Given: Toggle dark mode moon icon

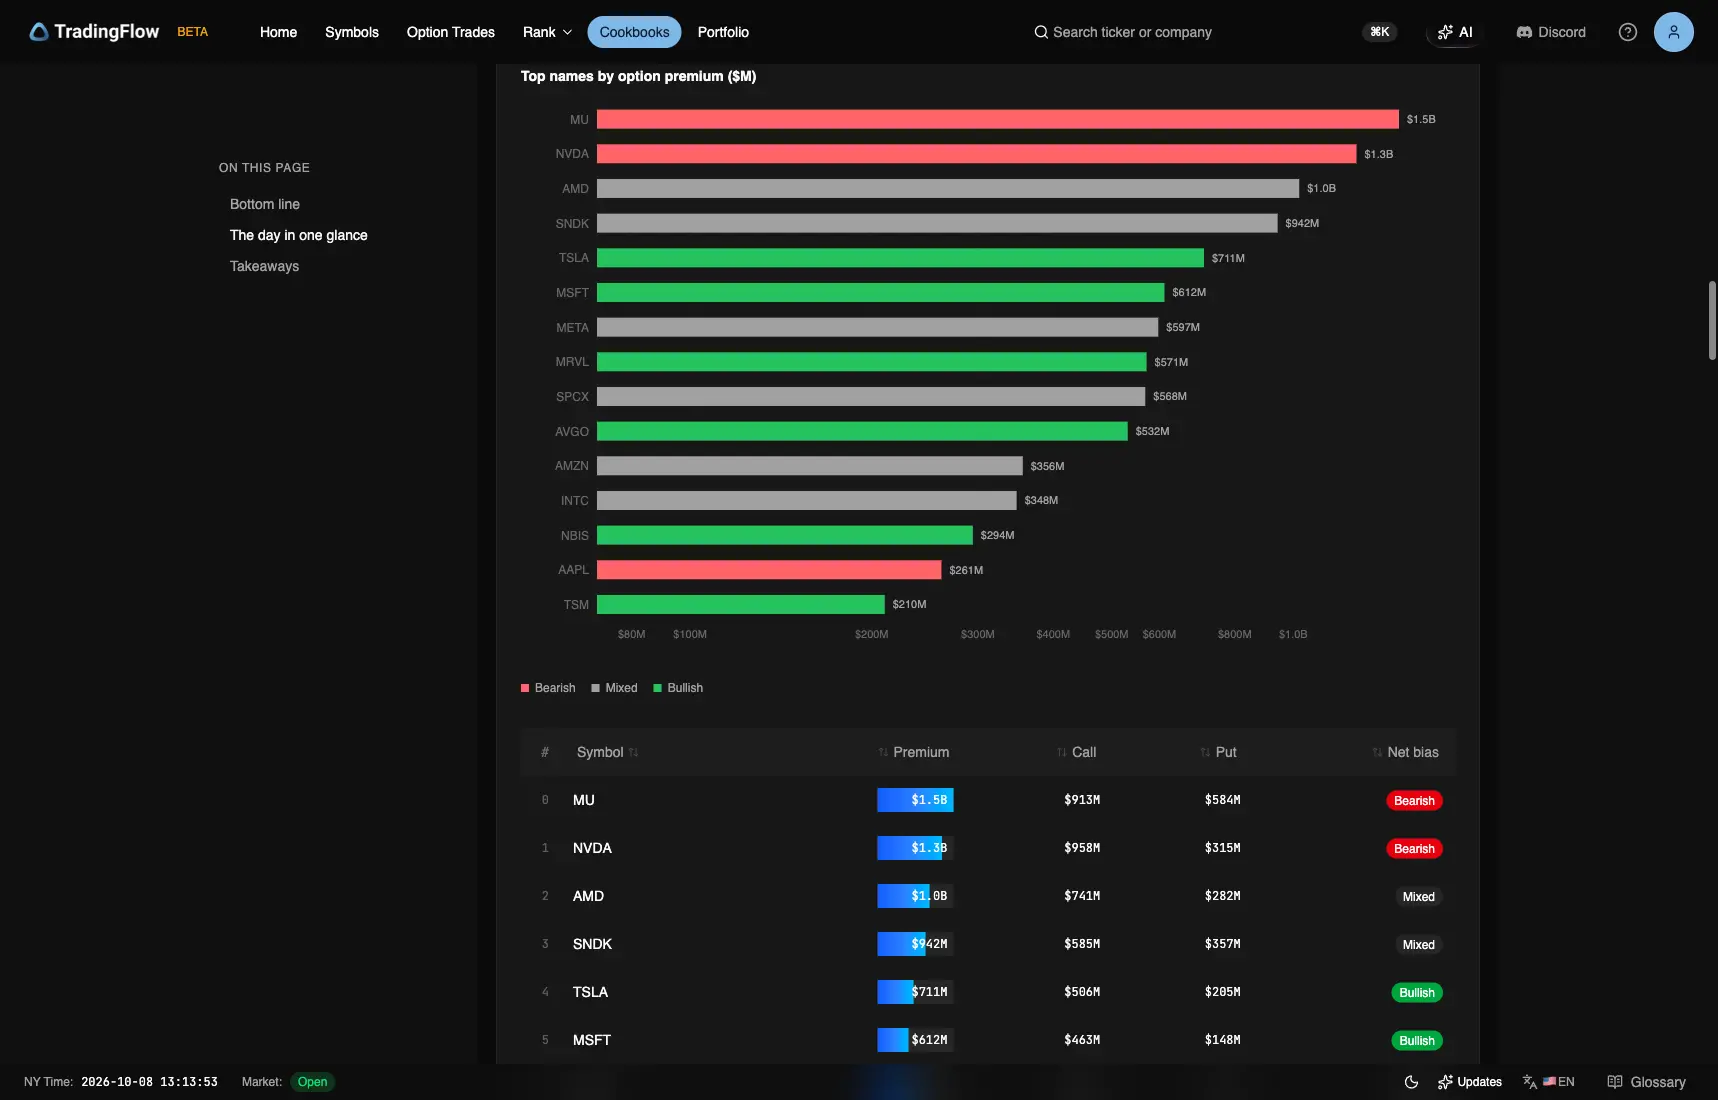Looking at the screenshot, I should click(1411, 1082).
